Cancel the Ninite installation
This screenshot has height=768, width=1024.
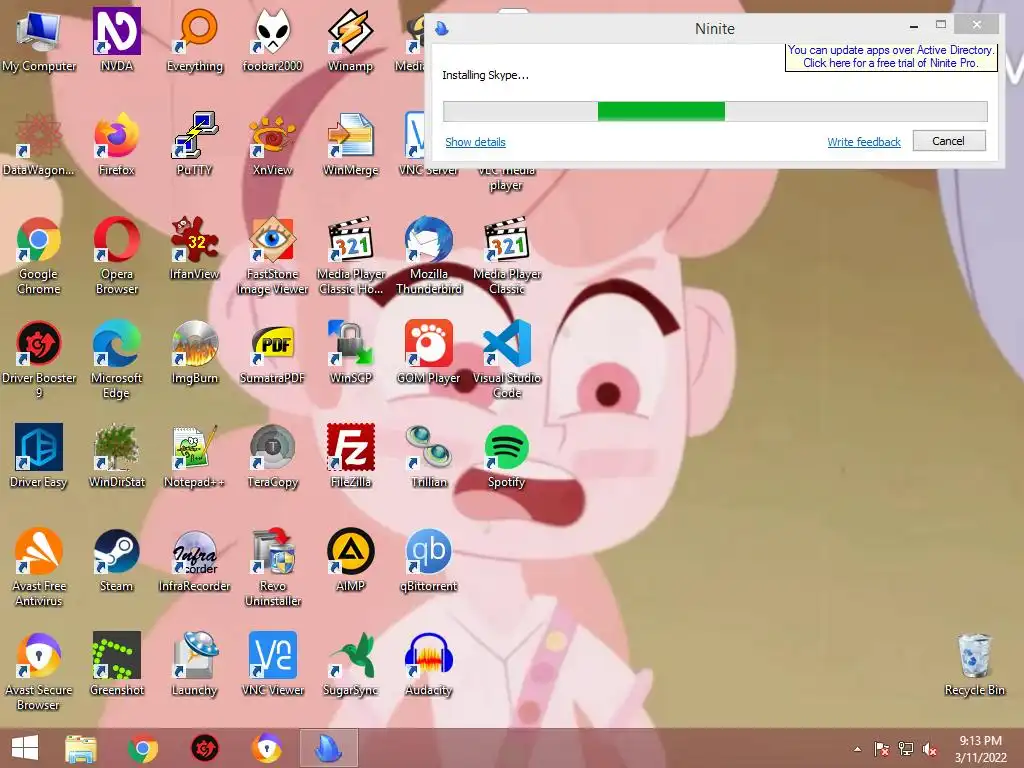[x=948, y=141]
